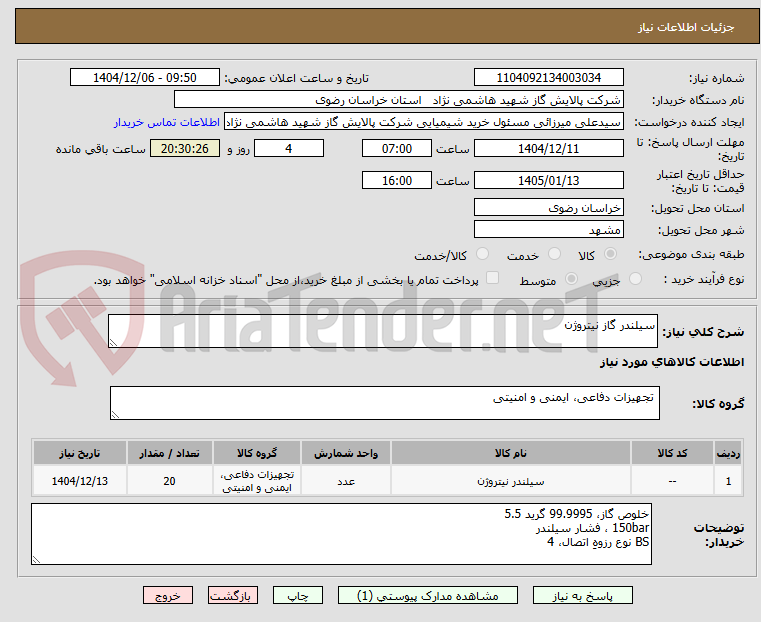The width and height of the screenshot is (761, 622).
Task: Click the ردیف column header
Action: point(728,453)
